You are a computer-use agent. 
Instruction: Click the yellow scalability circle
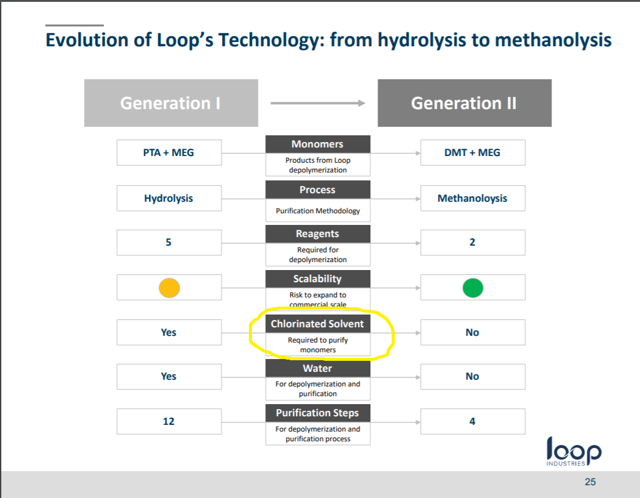pyautogui.click(x=169, y=288)
